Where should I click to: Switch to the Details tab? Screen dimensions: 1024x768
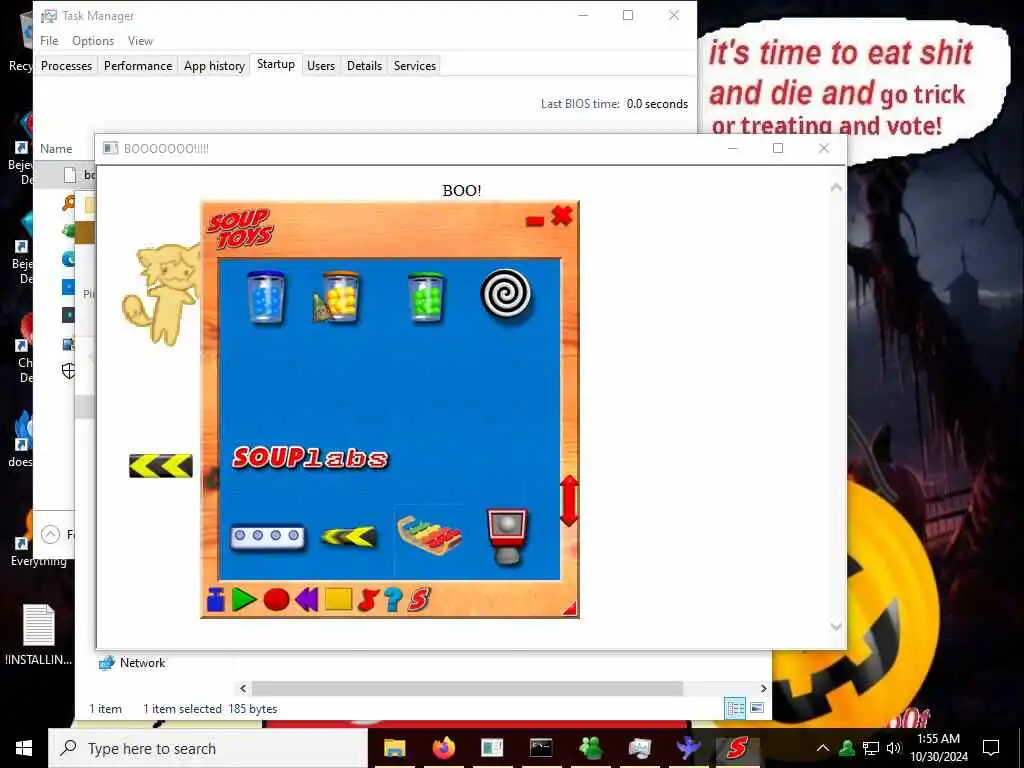tap(364, 65)
